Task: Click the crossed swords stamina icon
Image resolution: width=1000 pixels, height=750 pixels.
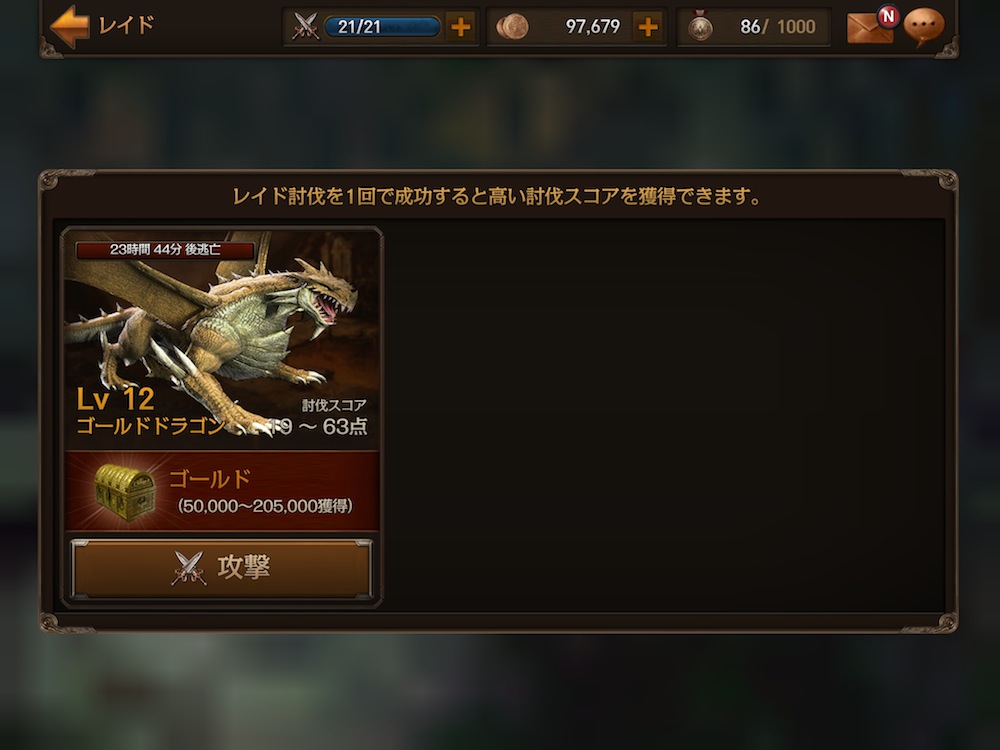Action: click(x=305, y=27)
